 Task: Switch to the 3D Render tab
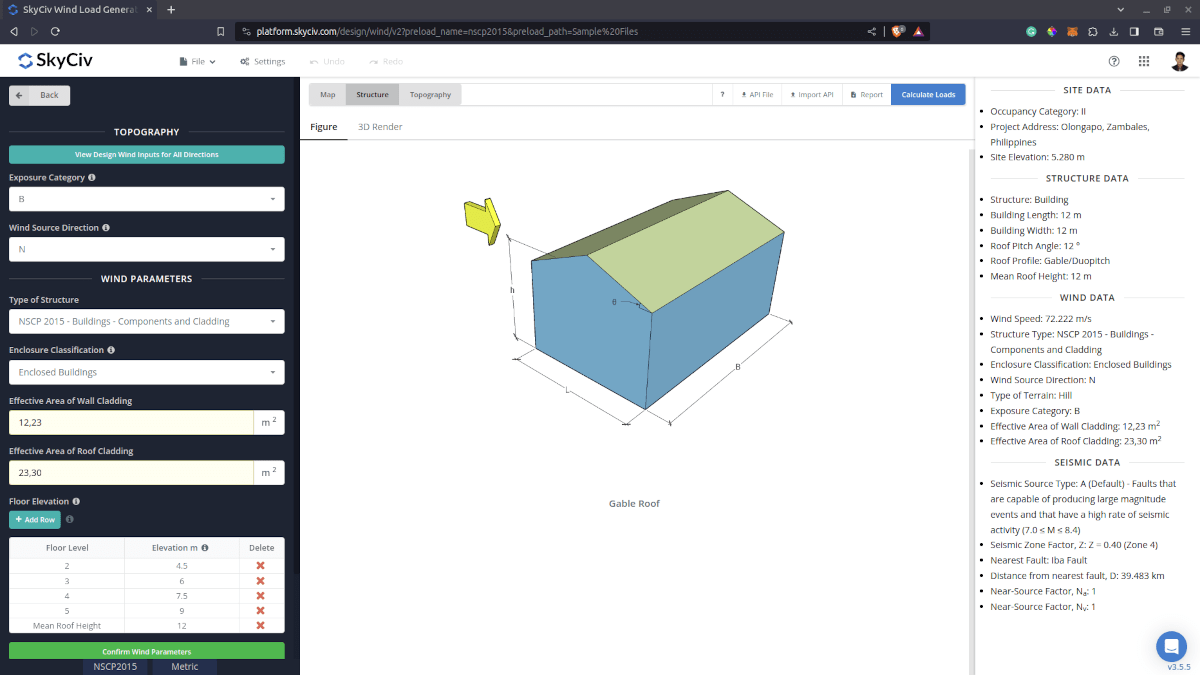(380, 127)
